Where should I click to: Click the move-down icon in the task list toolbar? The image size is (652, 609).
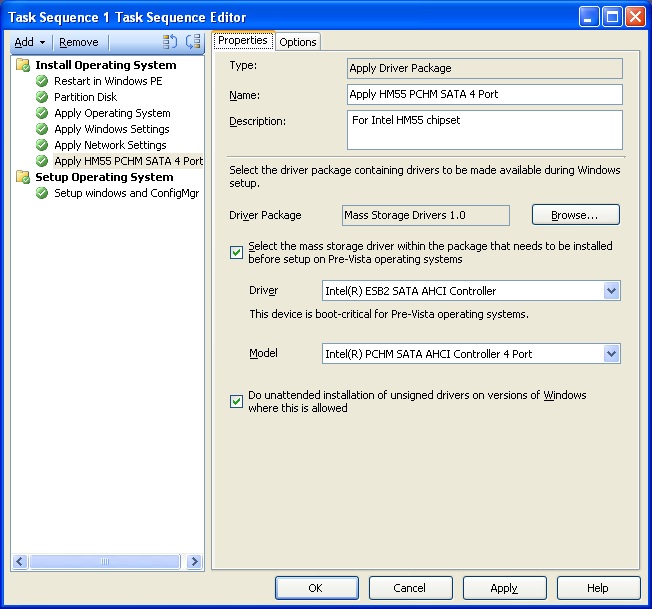point(193,42)
